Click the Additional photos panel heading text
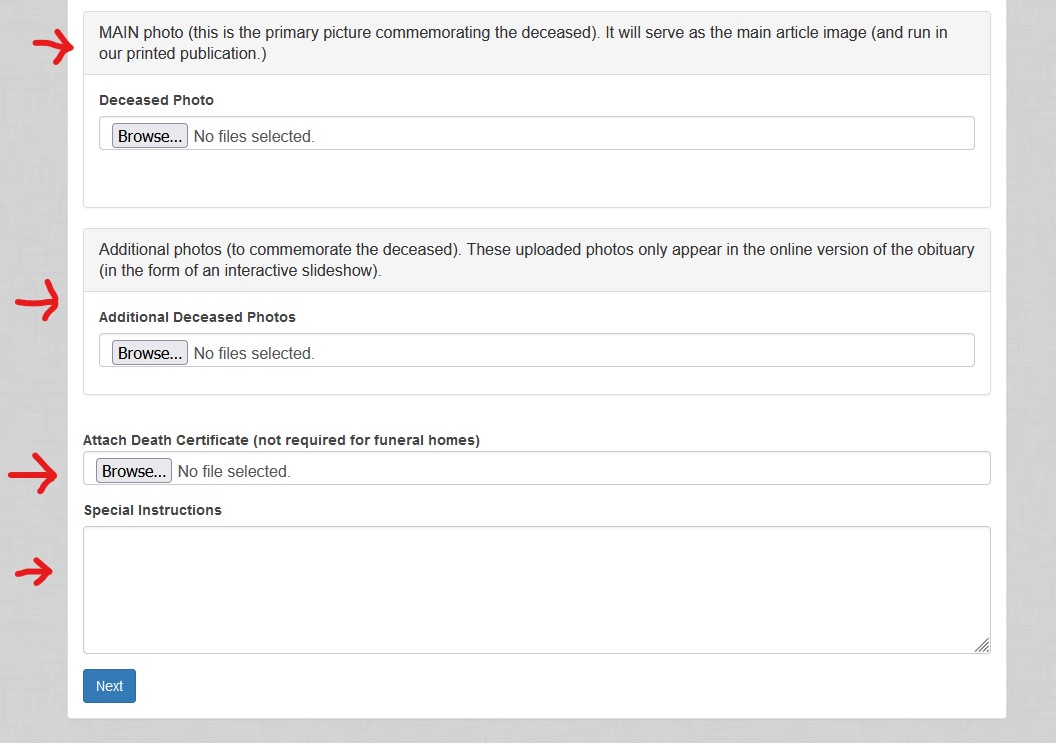 tap(536, 260)
